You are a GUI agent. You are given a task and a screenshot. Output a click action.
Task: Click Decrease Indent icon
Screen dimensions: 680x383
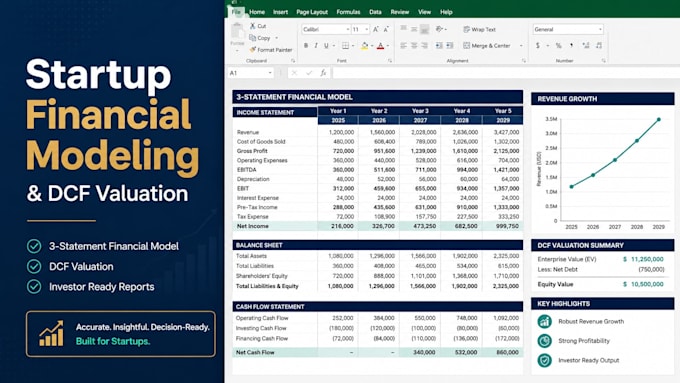(x=439, y=46)
